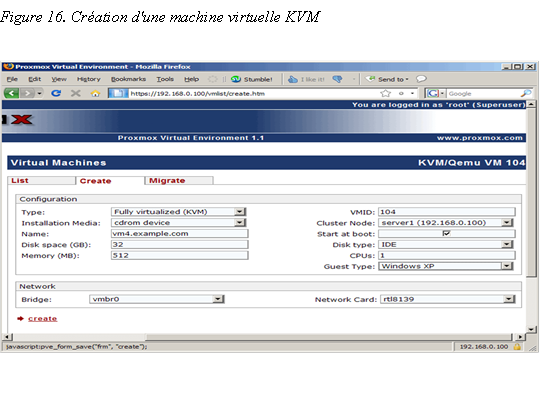540x419 pixels.
Task: Open the Edit menu
Action: pyautogui.click(x=34, y=79)
